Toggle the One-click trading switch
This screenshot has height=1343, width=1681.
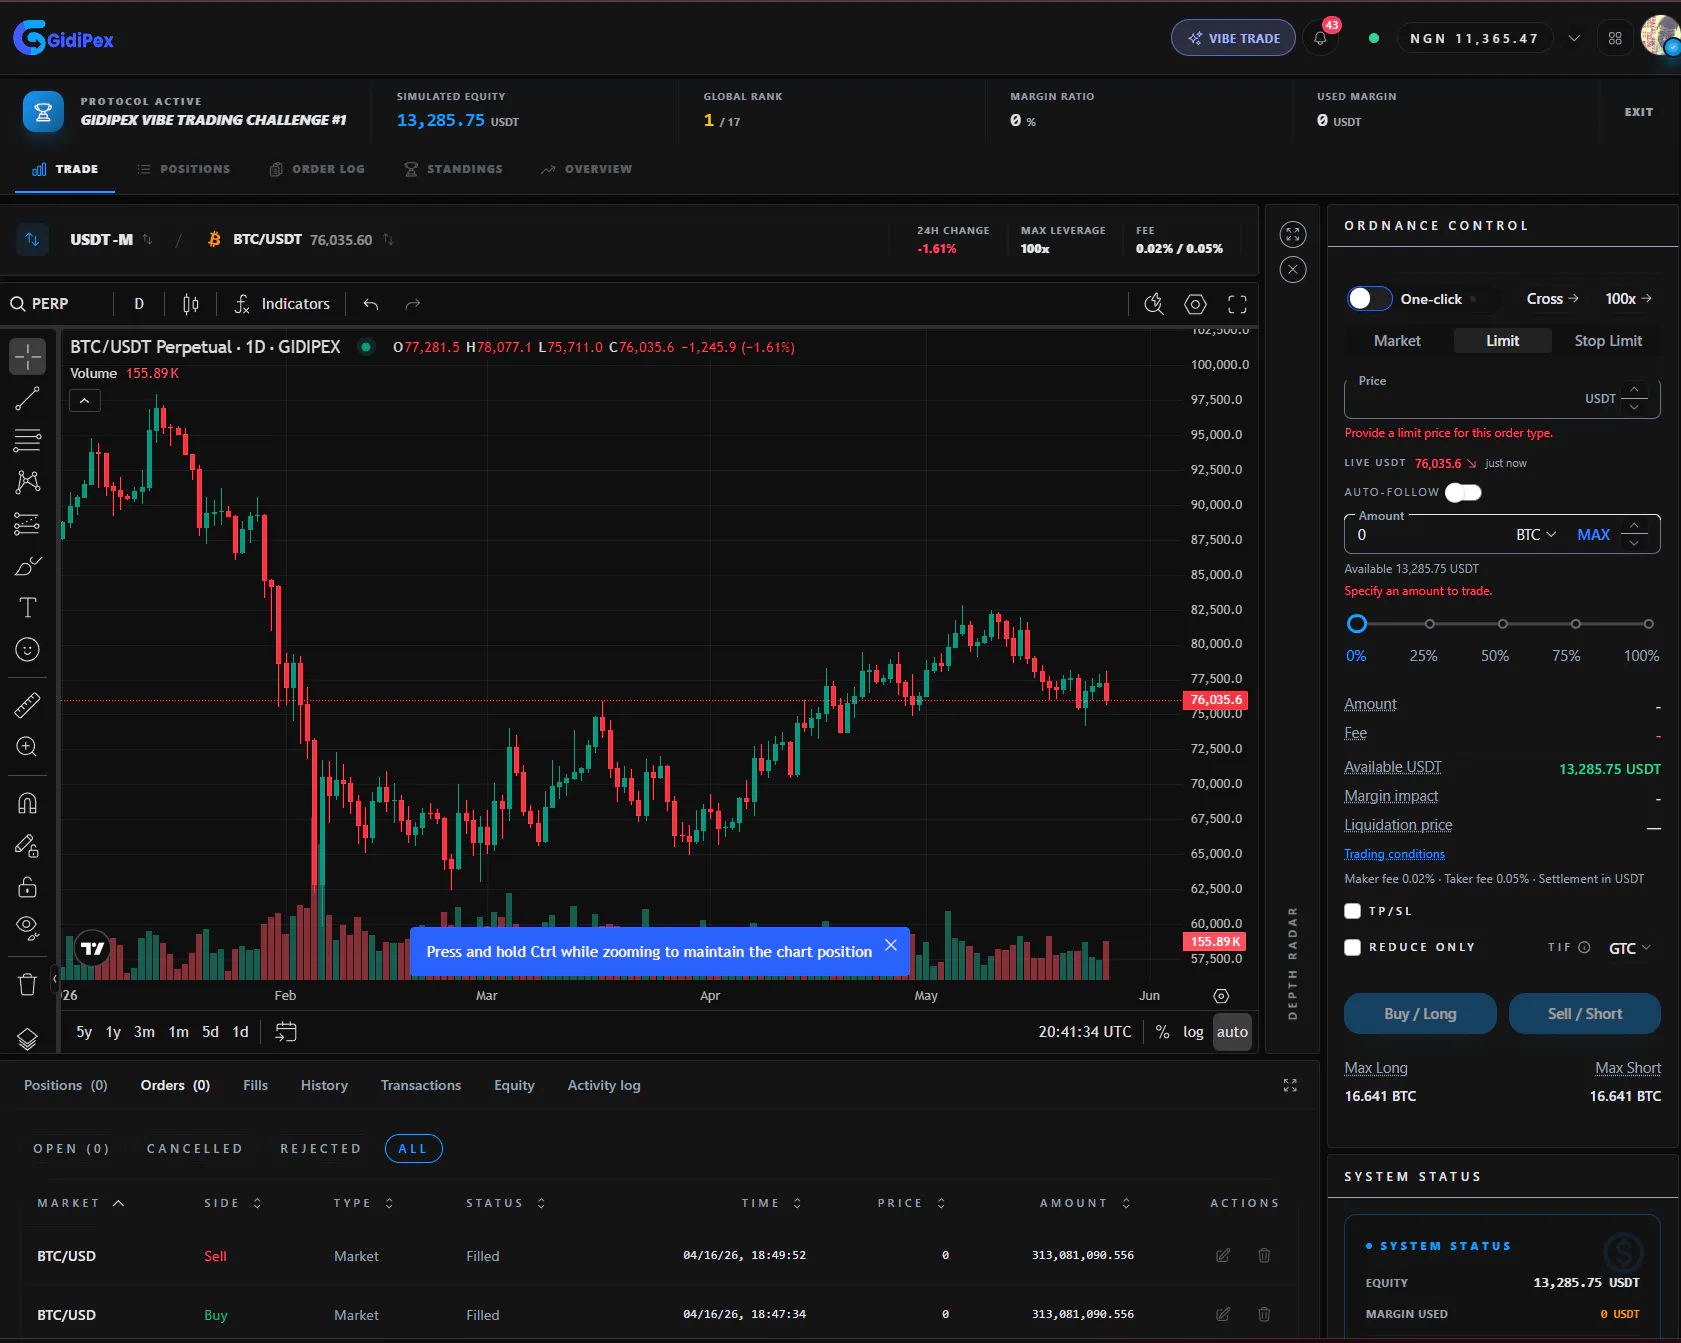pos(1369,299)
